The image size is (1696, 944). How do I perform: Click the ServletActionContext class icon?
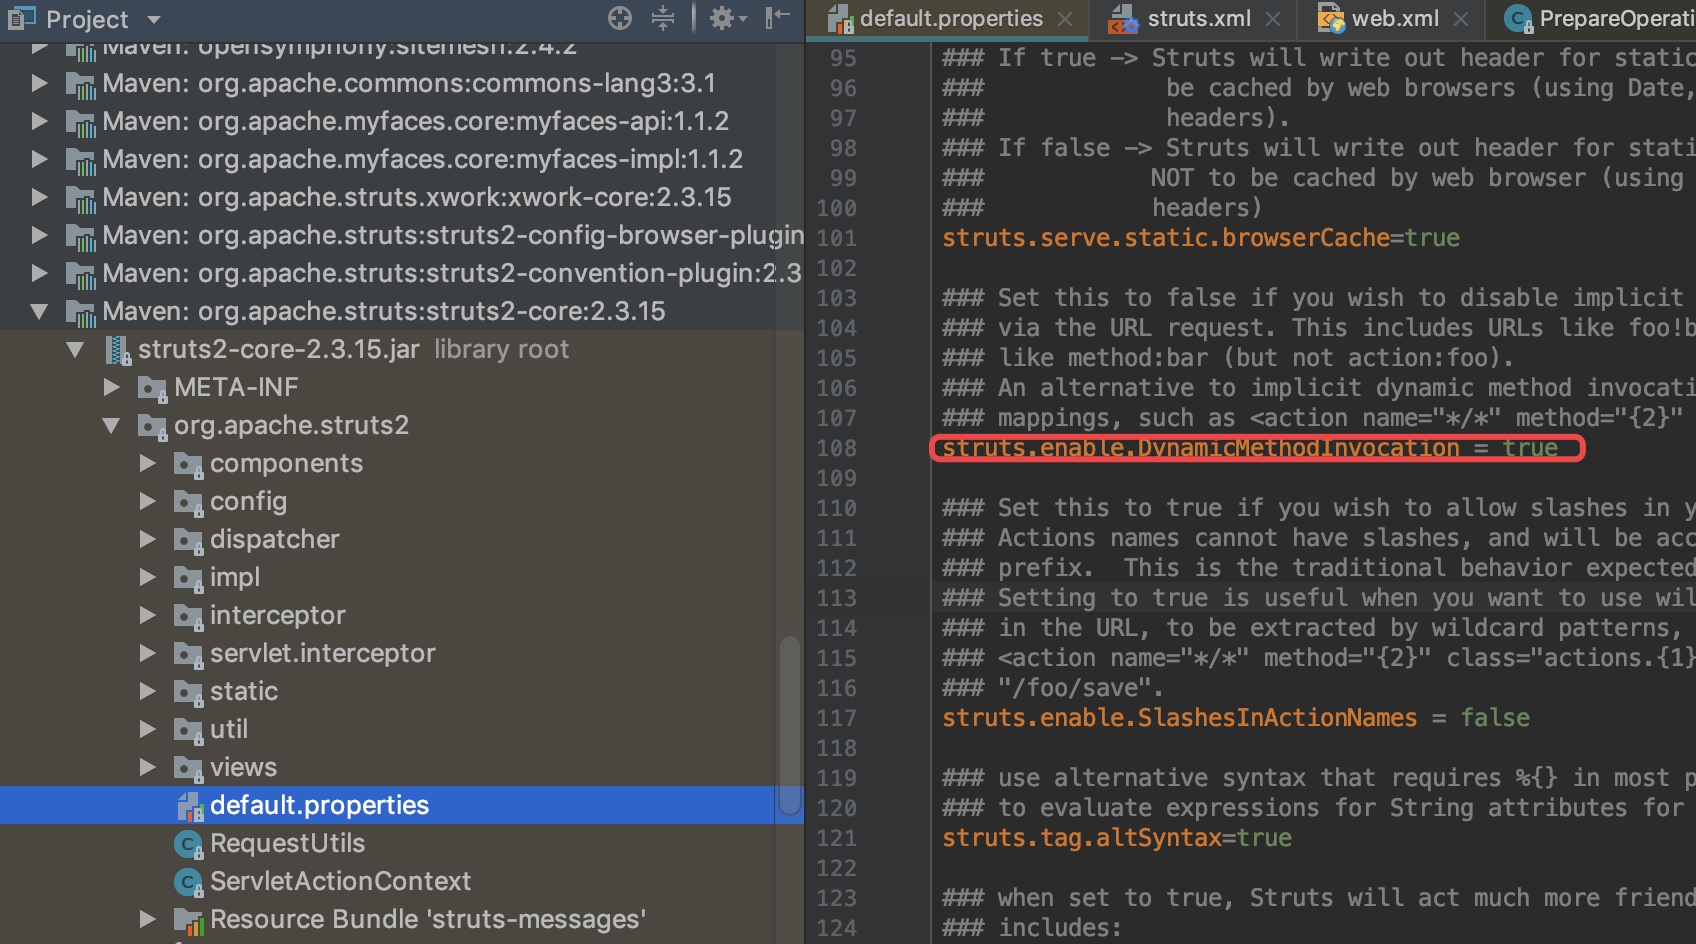pyautogui.click(x=189, y=882)
